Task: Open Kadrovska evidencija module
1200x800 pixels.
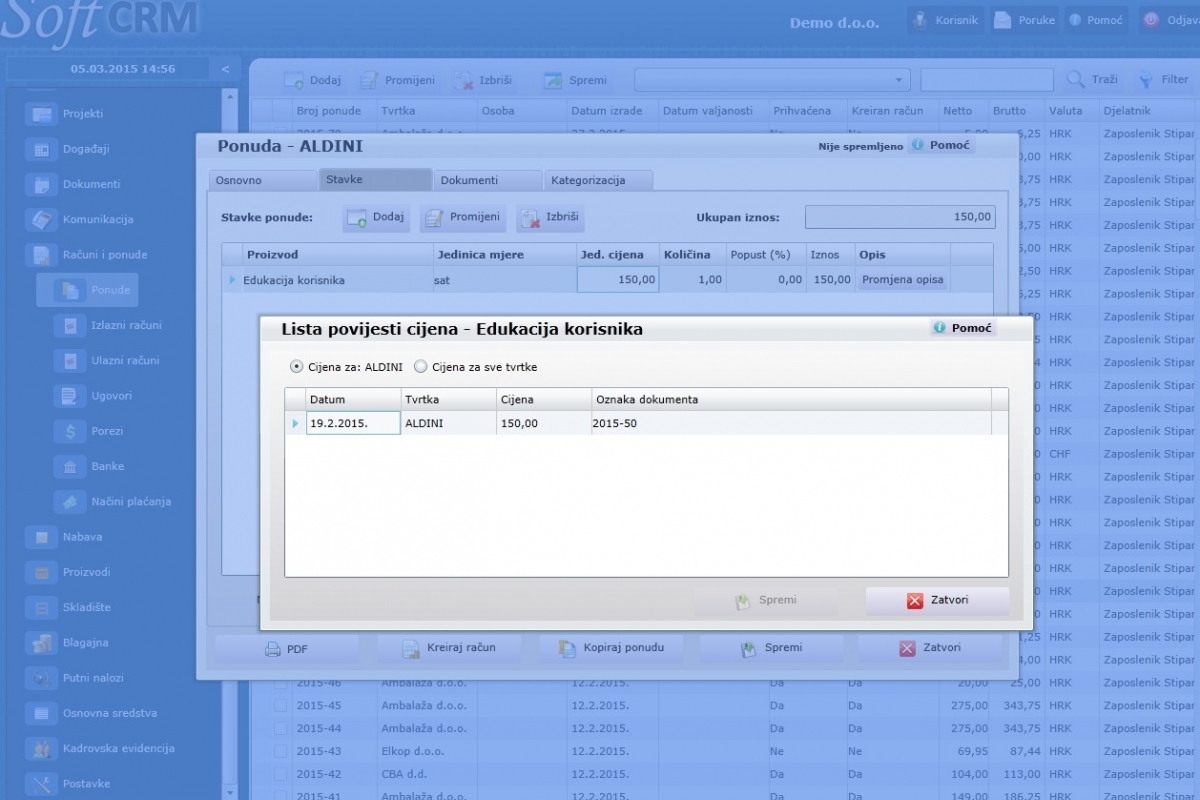Action: pyautogui.click(x=102, y=748)
